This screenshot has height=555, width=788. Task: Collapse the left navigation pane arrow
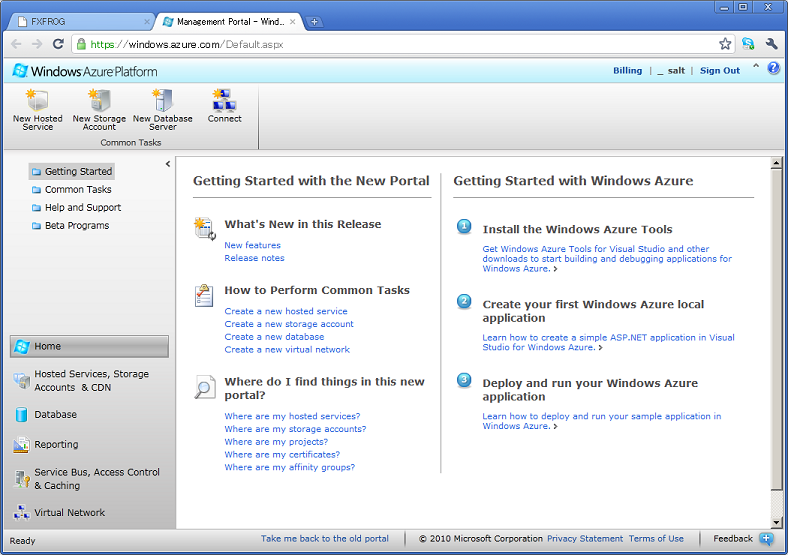coord(168,163)
